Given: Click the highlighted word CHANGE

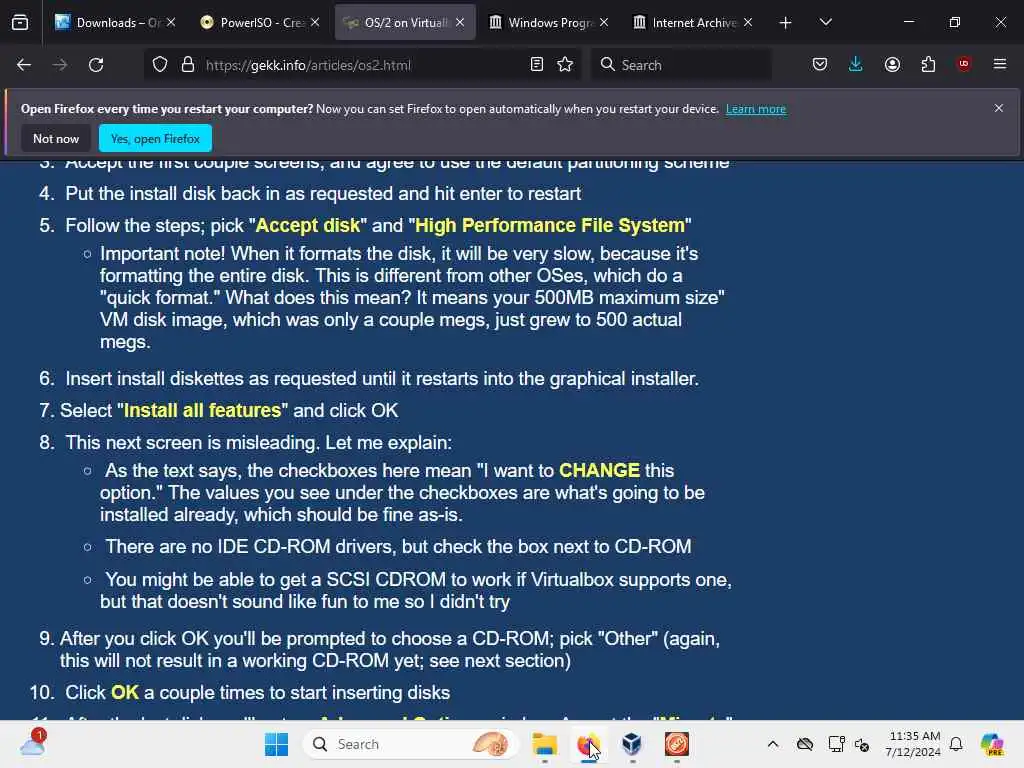Looking at the screenshot, I should click(x=600, y=470).
